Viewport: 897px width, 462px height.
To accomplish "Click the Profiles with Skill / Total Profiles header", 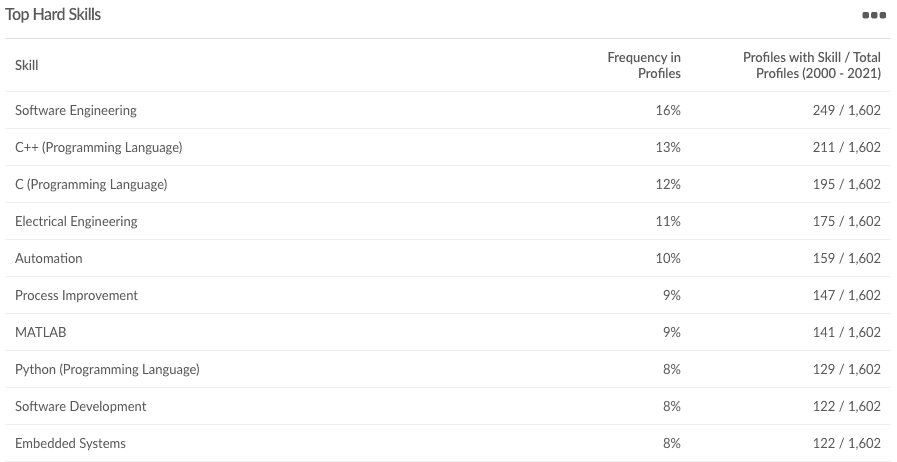I will [811, 66].
